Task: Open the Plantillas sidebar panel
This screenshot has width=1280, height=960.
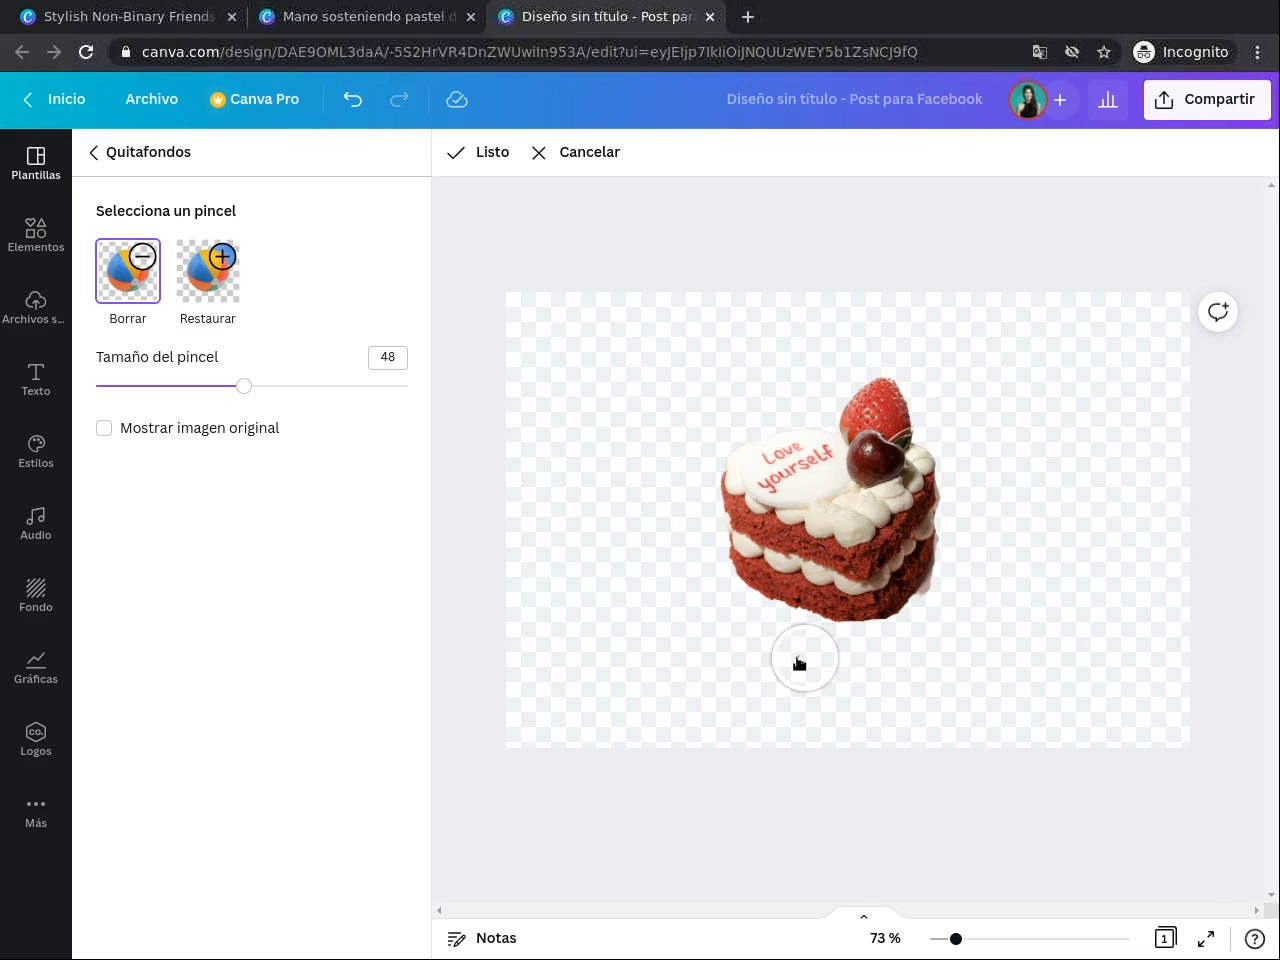Action: coord(36,164)
